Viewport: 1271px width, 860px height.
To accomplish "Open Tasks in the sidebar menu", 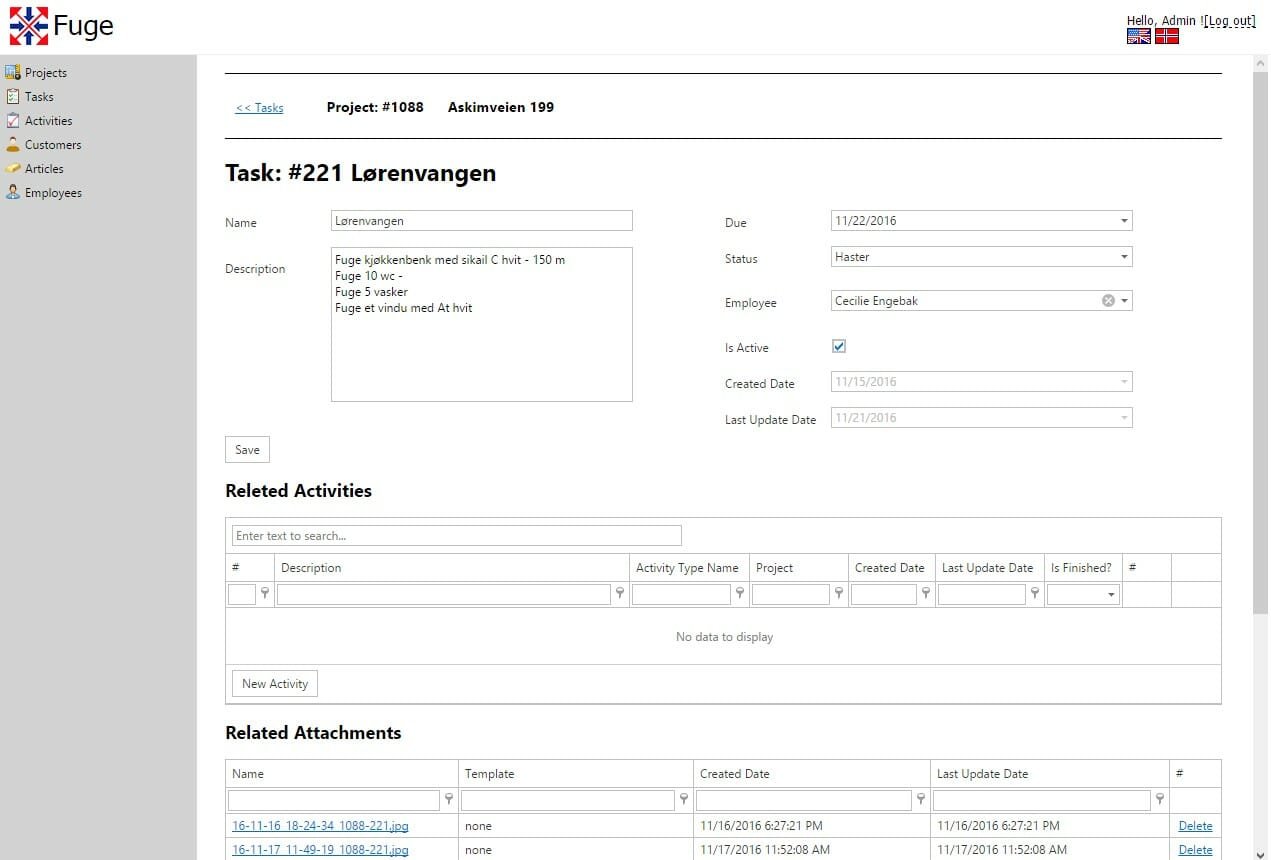I will (39, 97).
